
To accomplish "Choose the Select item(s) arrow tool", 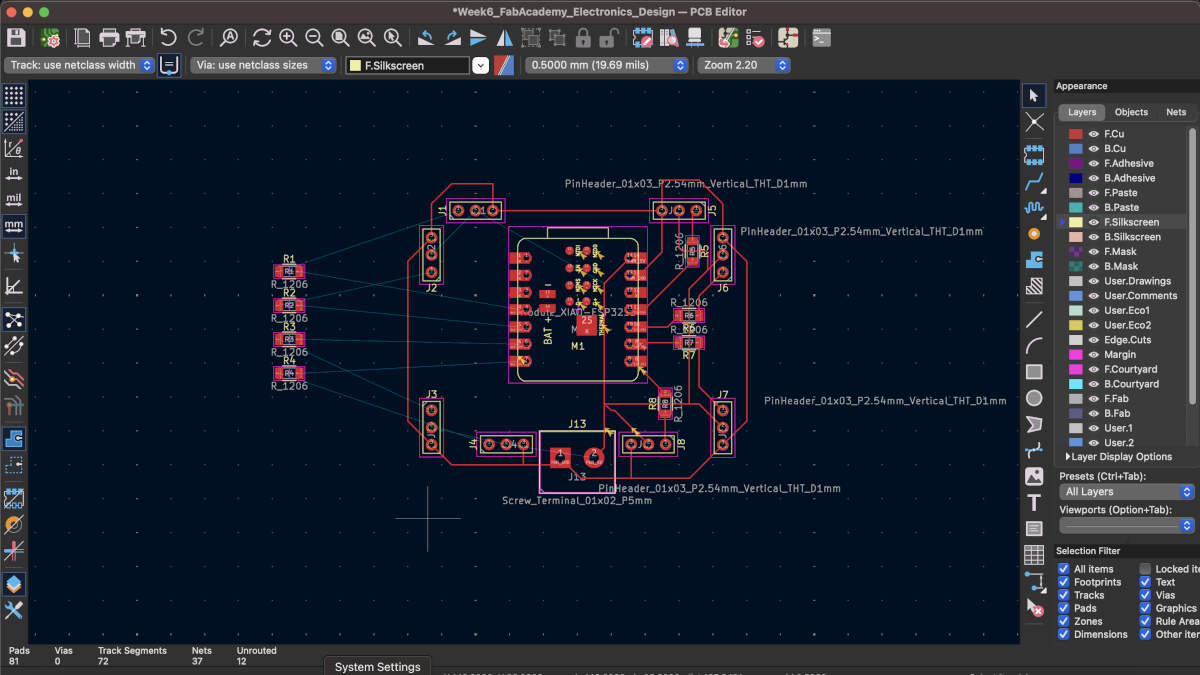I will click(1034, 95).
